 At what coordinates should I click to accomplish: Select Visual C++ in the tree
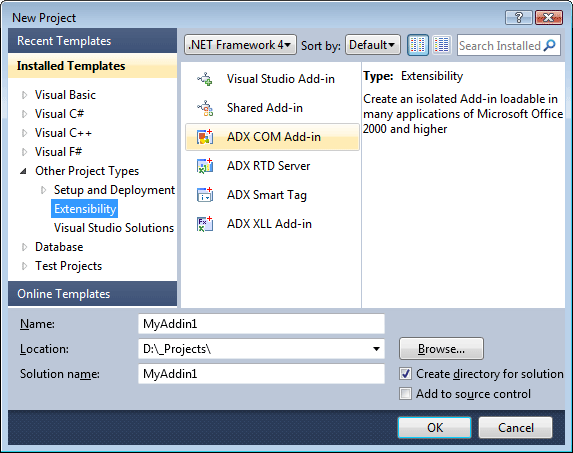coord(63,133)
